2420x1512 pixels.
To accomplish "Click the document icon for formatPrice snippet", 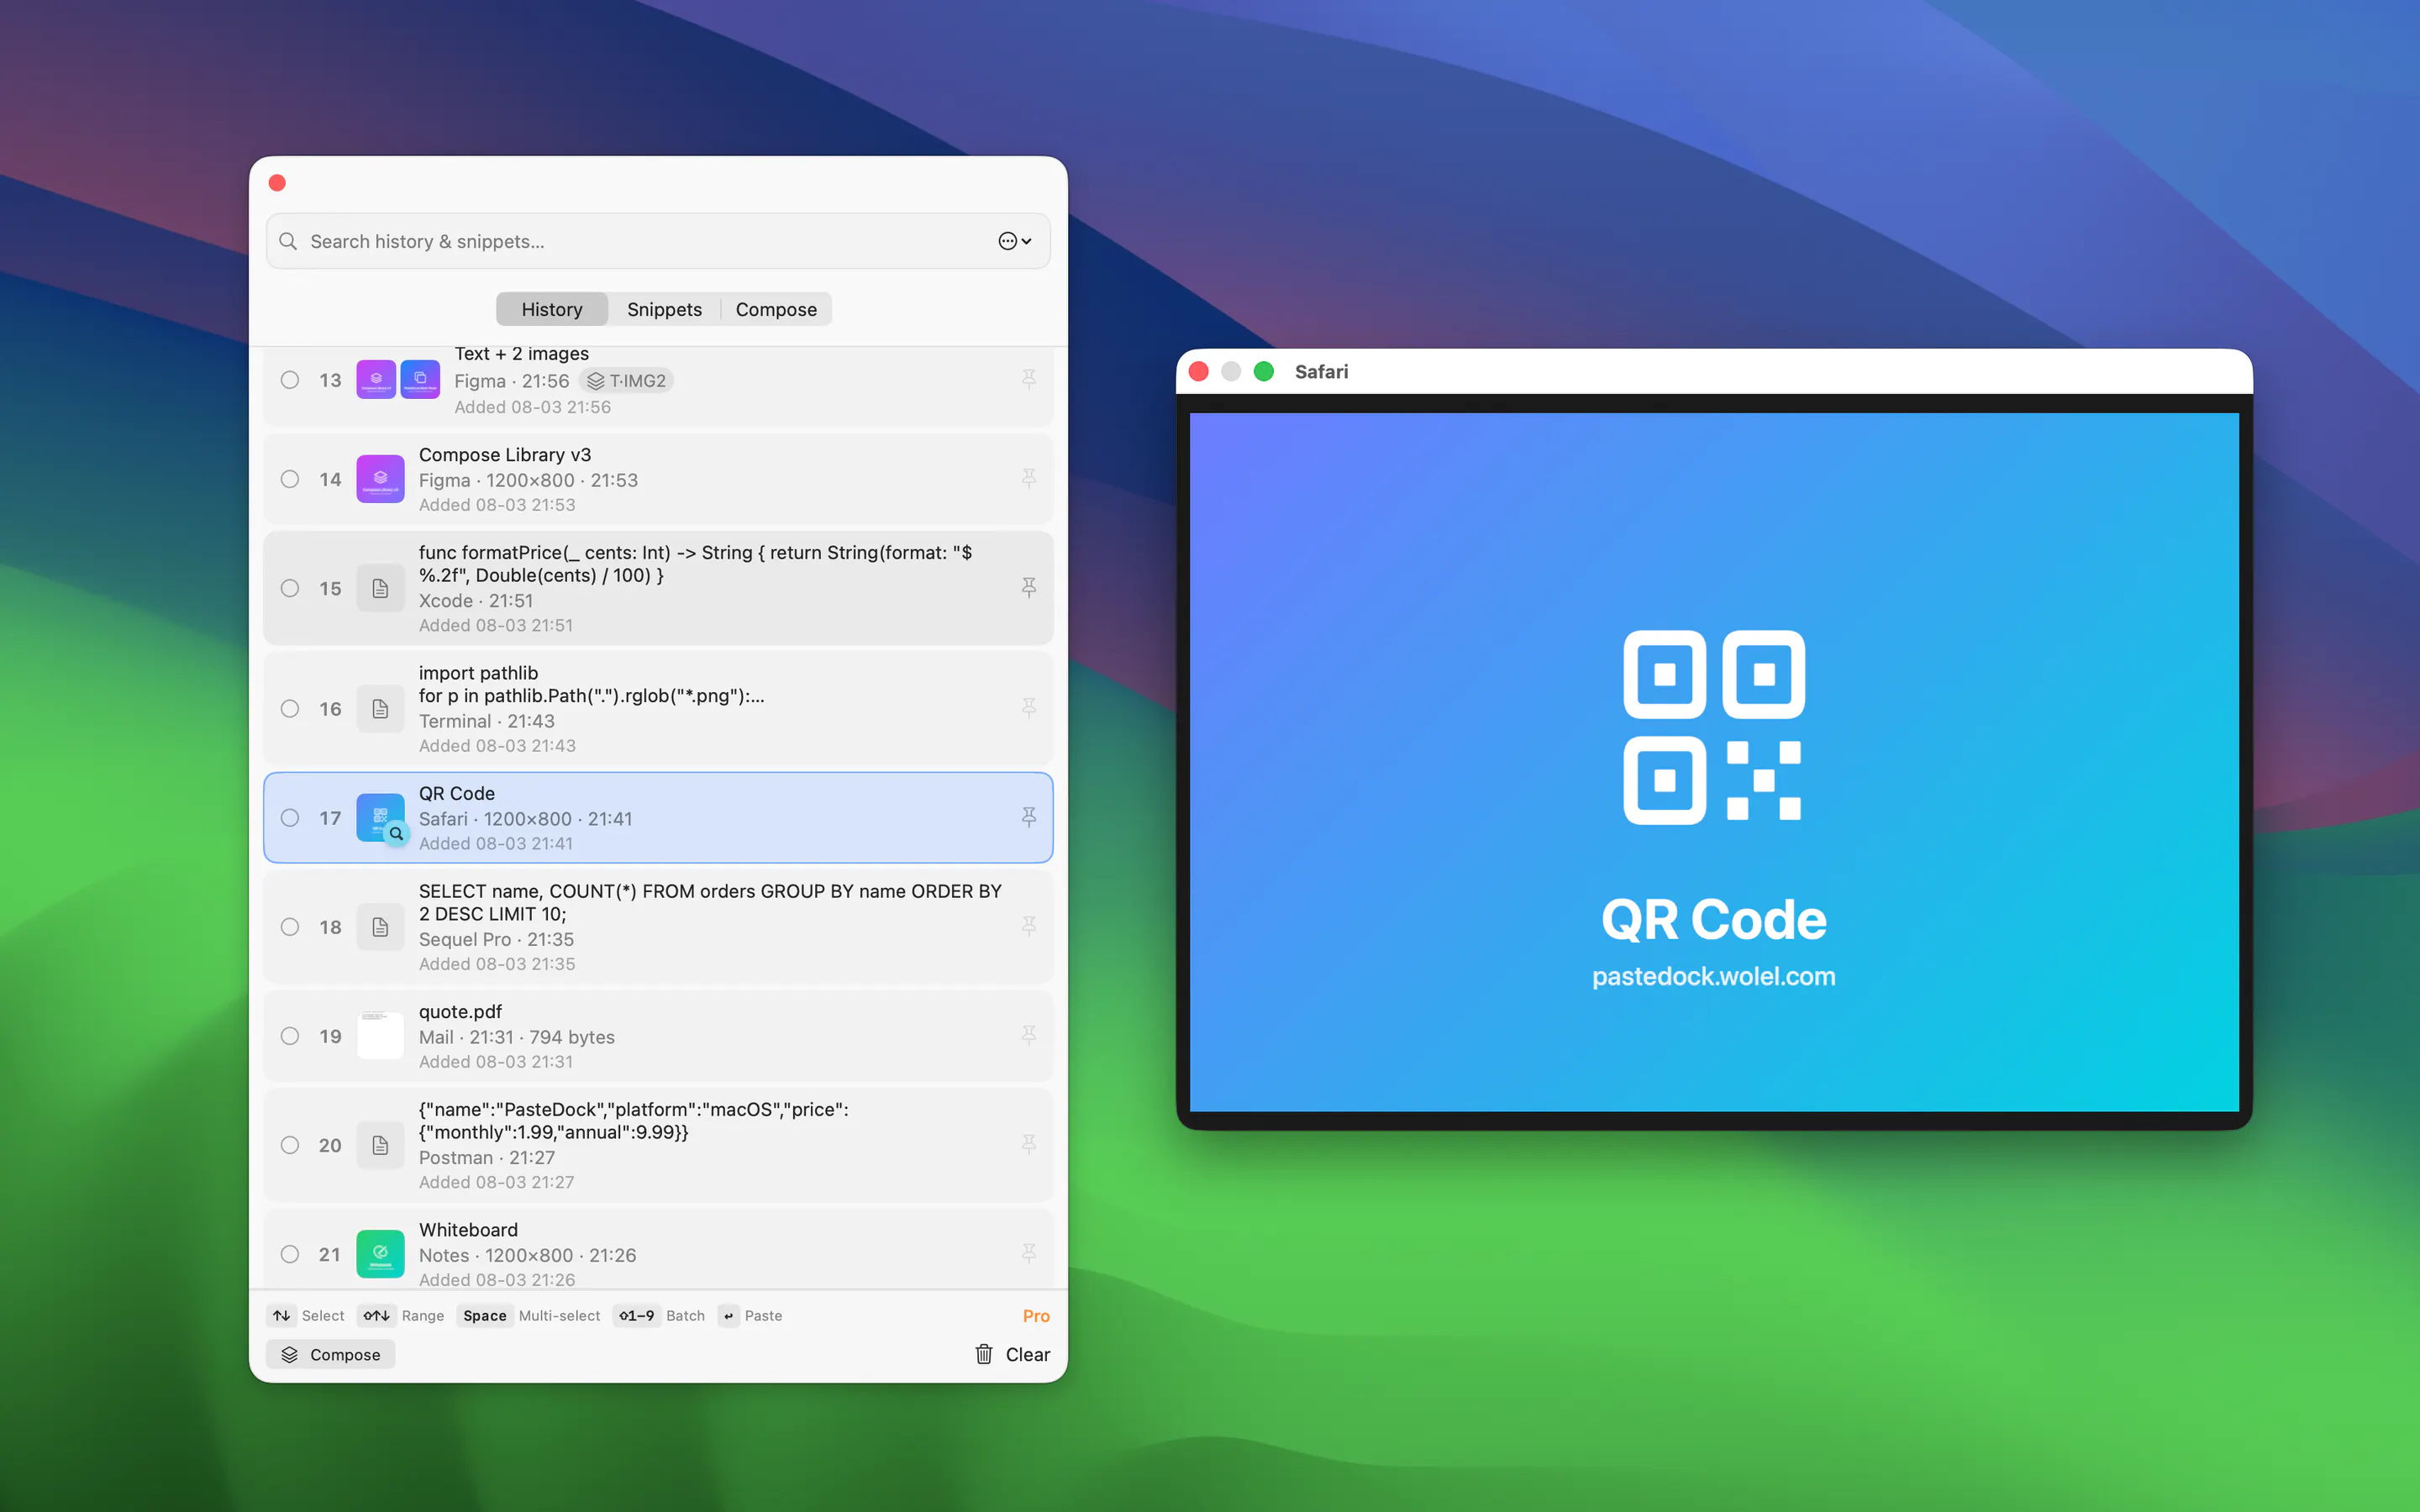I will coord(380,588).
